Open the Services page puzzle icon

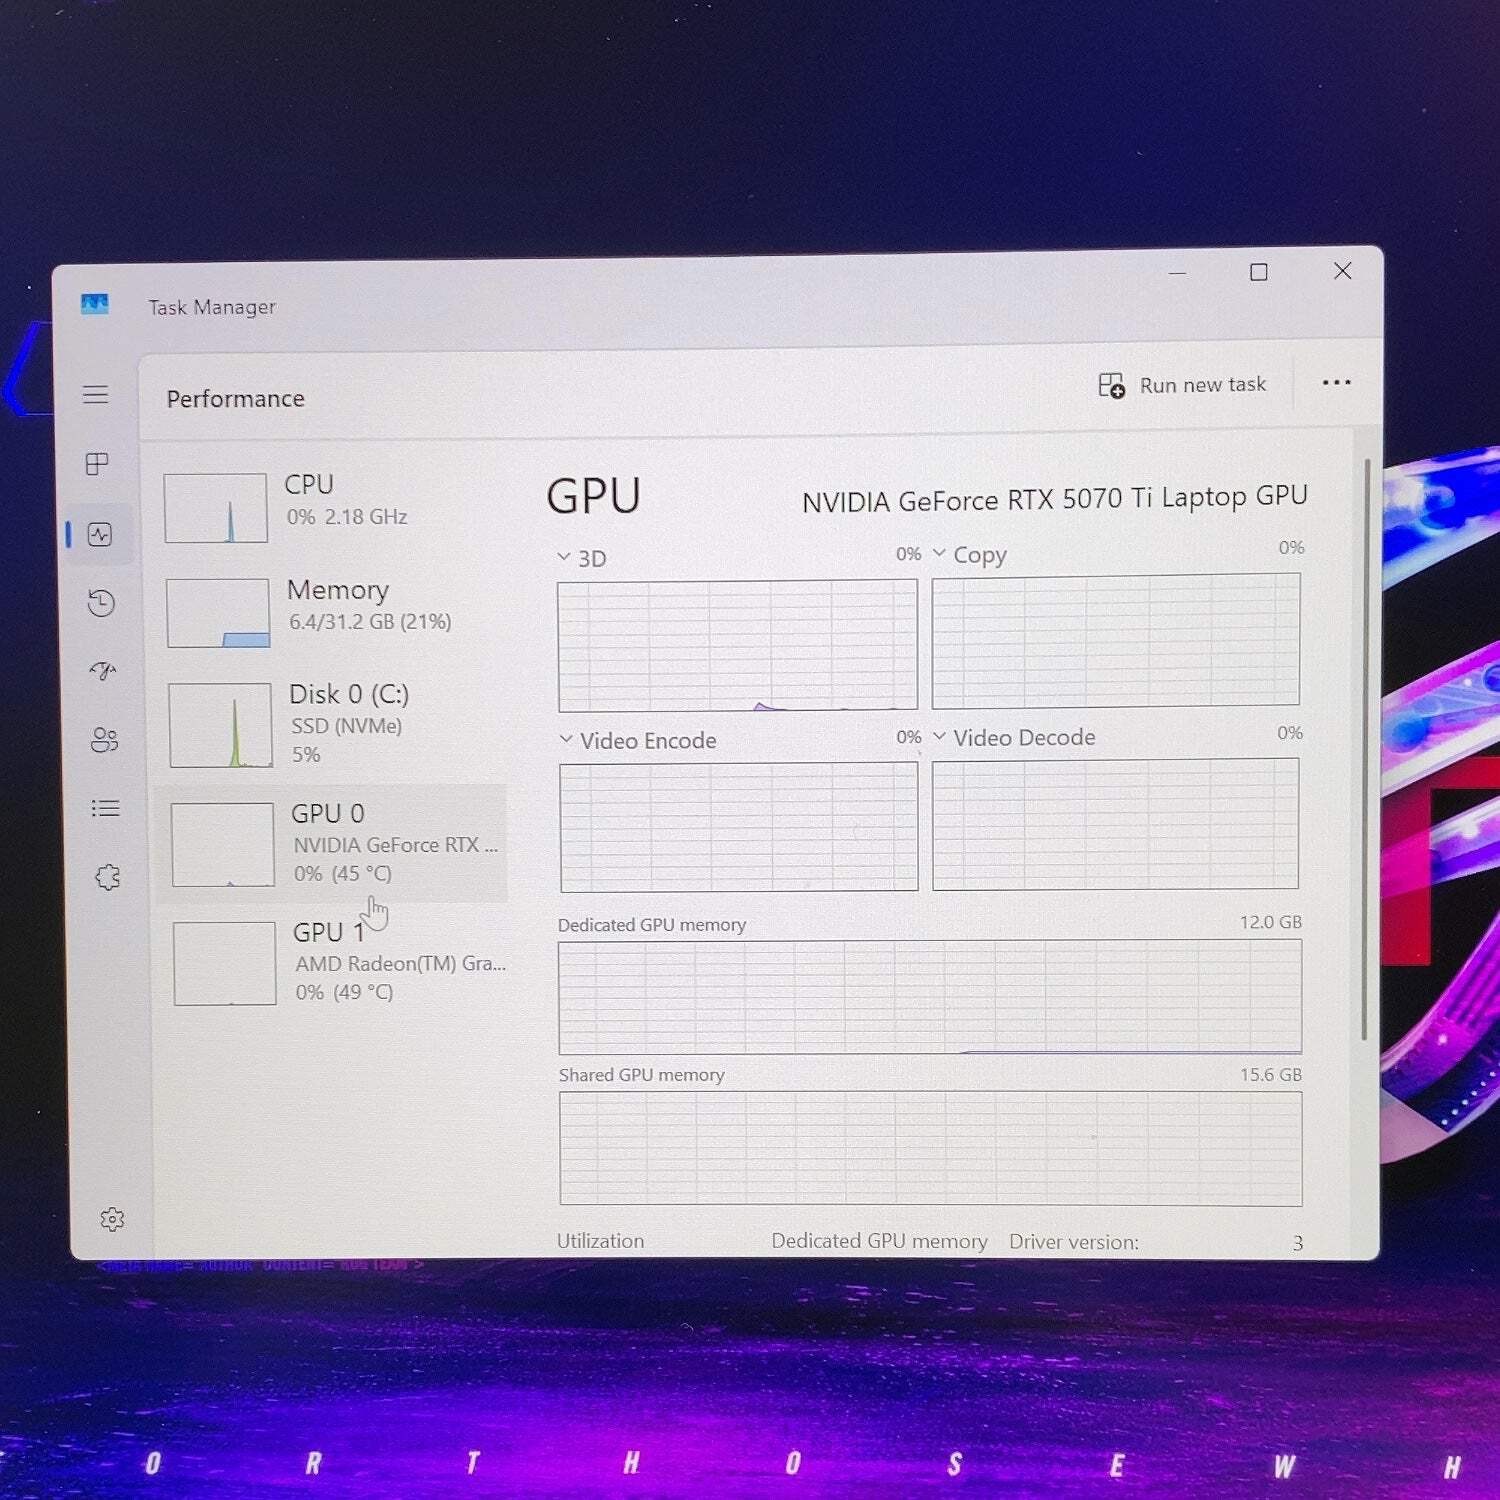click(107, 877)
